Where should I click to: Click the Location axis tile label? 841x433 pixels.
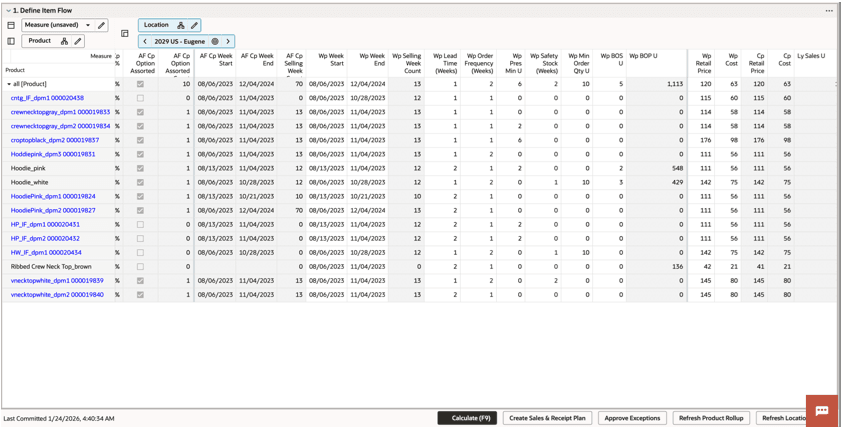[156, 25]
